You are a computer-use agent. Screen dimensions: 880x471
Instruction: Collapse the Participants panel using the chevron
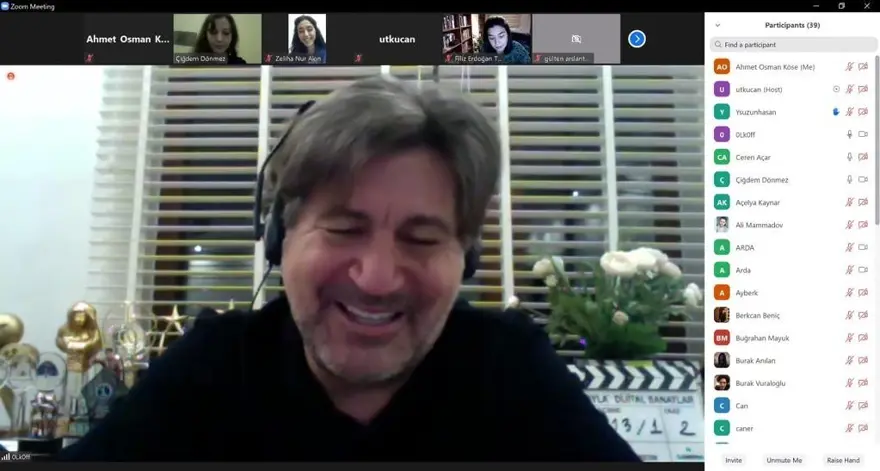click(x=717, y=25)
